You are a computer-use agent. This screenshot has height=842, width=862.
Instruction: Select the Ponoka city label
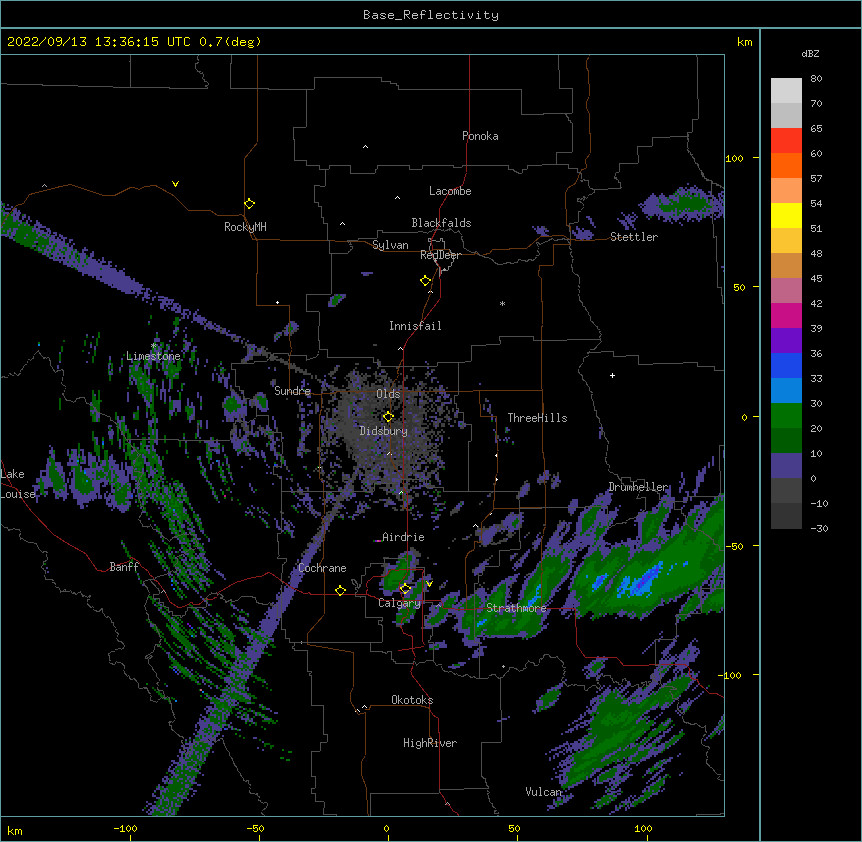click(x=480, y=136)
